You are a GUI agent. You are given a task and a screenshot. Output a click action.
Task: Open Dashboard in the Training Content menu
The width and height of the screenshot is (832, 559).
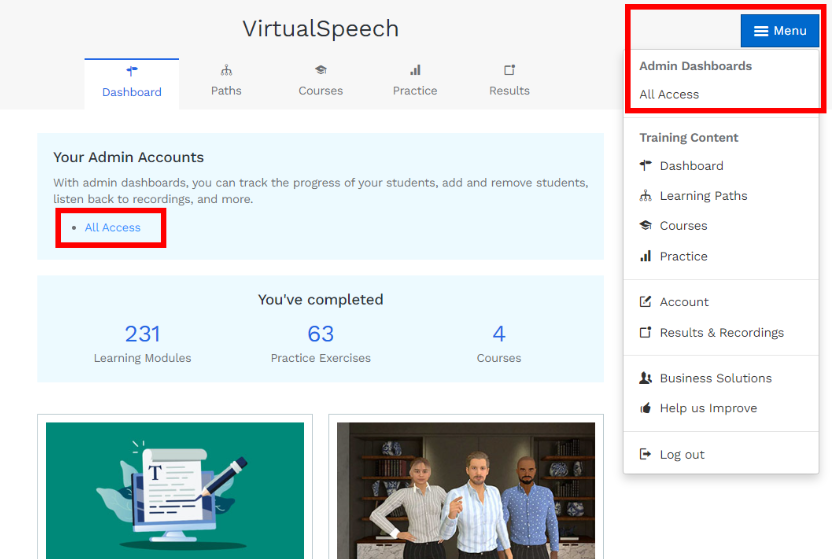coord(691,166)
